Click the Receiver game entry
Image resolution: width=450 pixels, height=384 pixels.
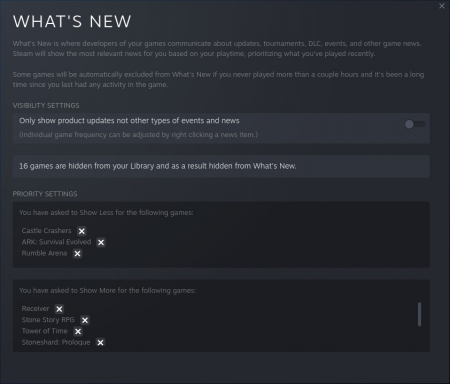(x=35, y=309)
